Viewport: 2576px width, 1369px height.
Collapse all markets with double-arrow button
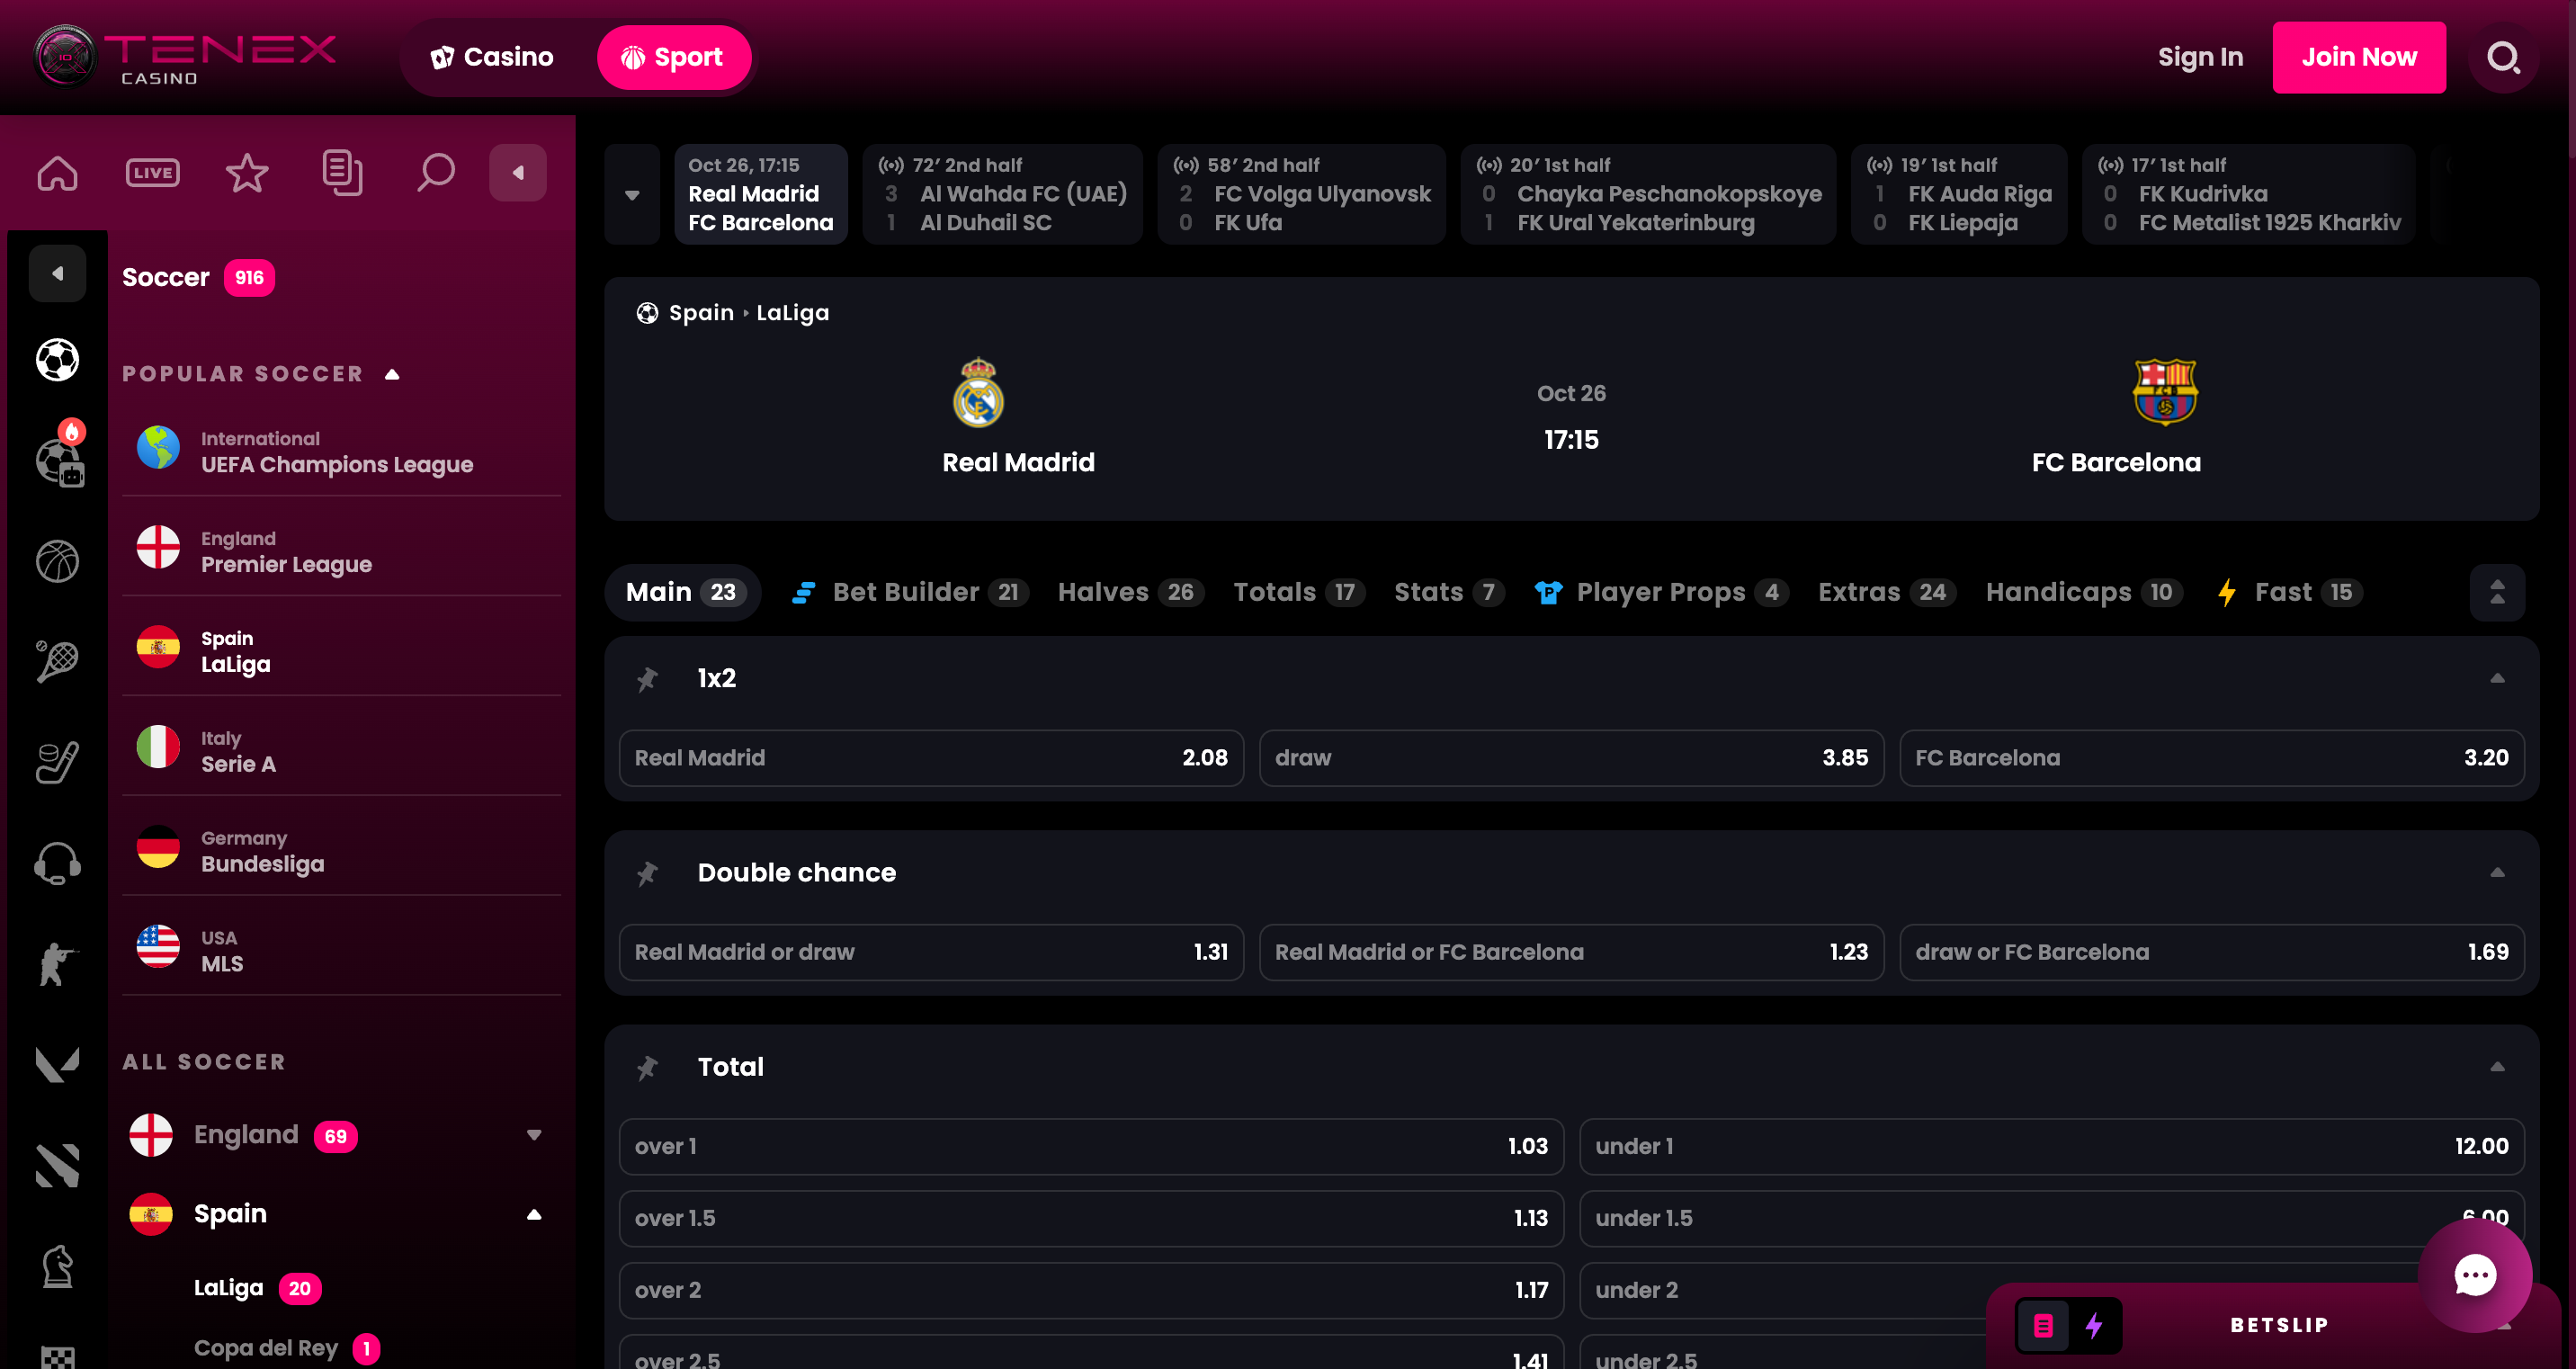pyautogui.click(x=2497, y=592)
